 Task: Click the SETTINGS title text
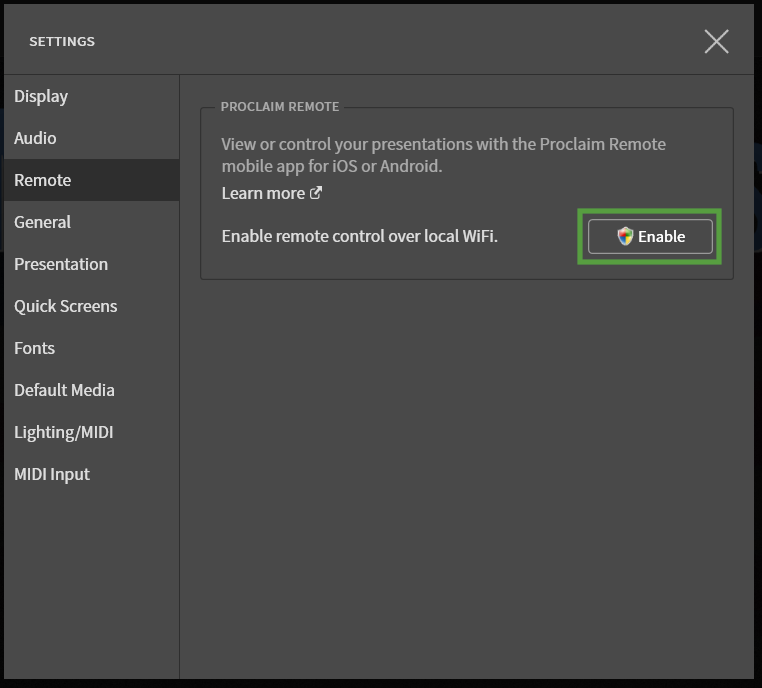coord(62,41)
